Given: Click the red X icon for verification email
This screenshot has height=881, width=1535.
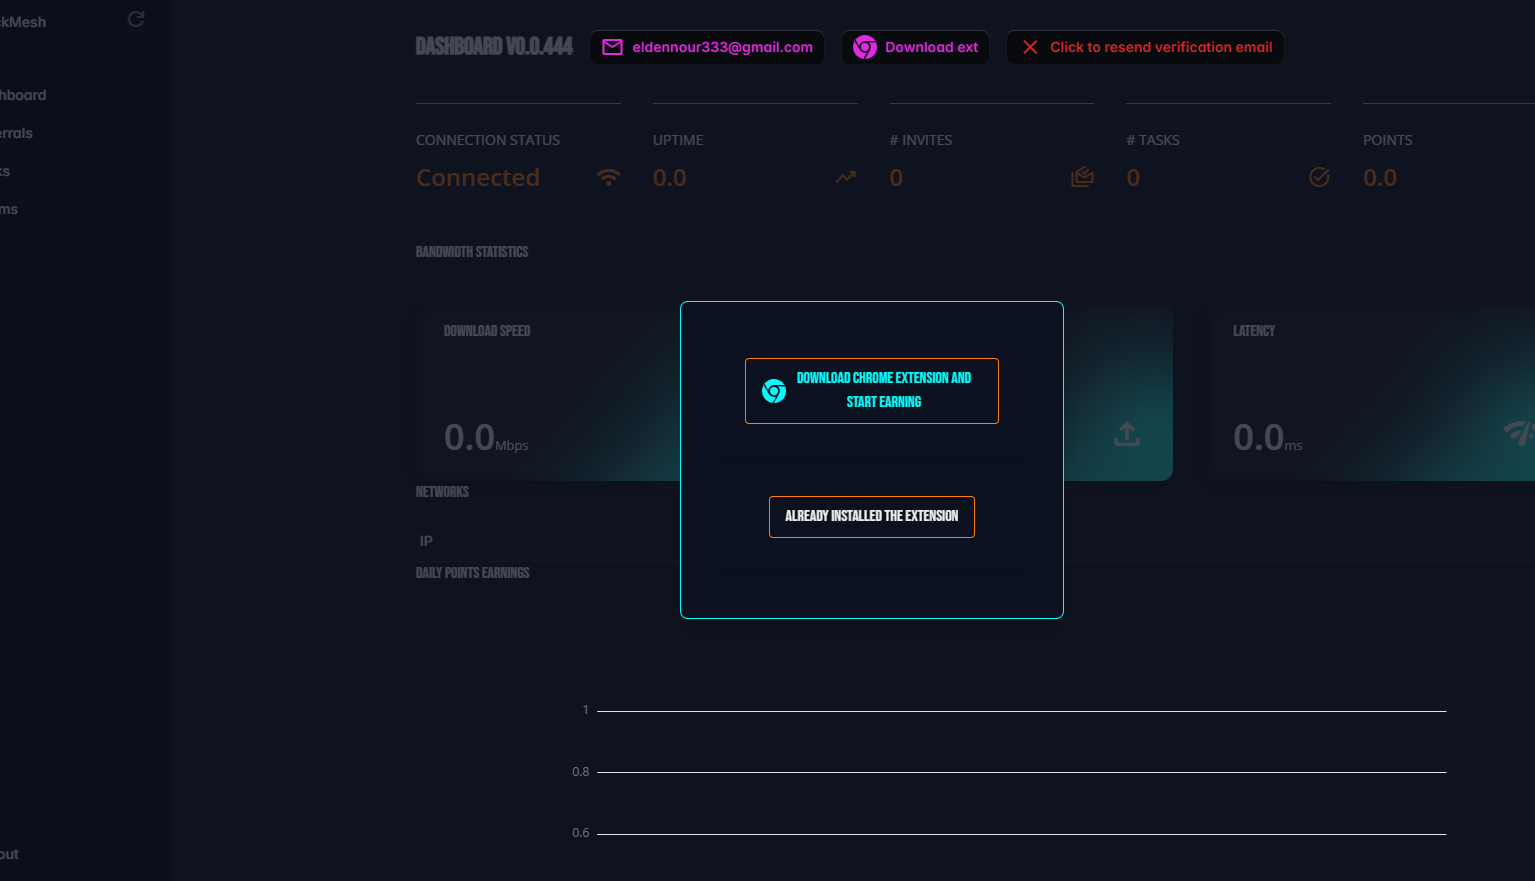Looking at the screenshot, I should (x=1030, y=47).
